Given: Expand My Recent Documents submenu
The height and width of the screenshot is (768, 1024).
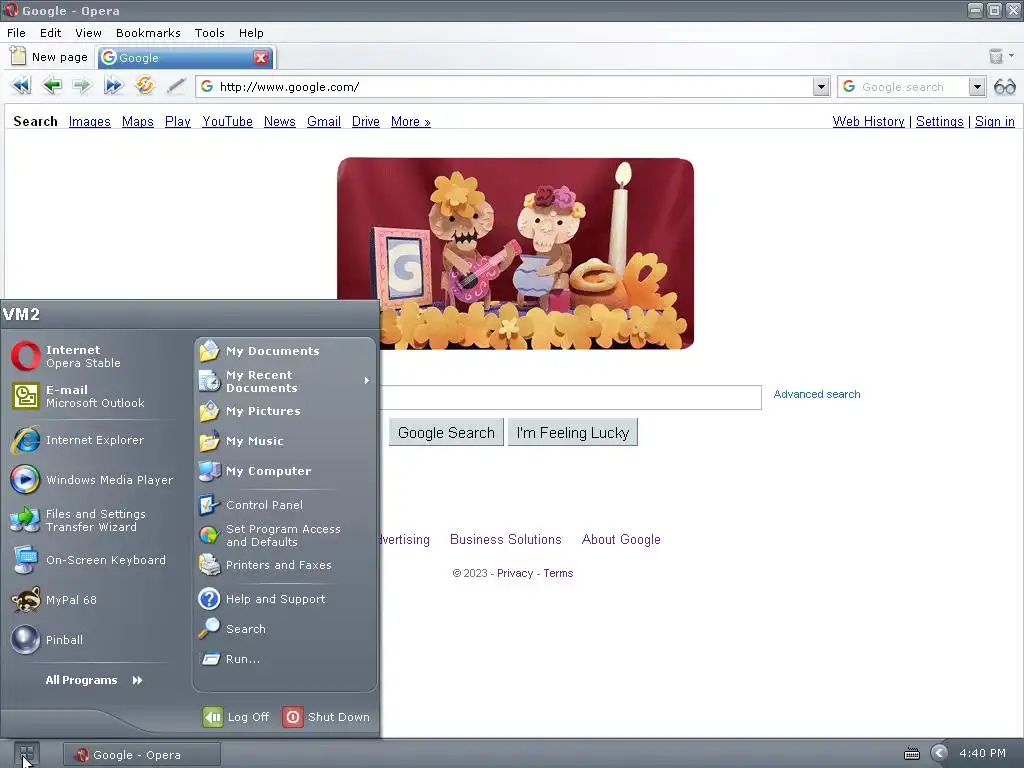Looking at the screenshot, I should coord(285,381).
